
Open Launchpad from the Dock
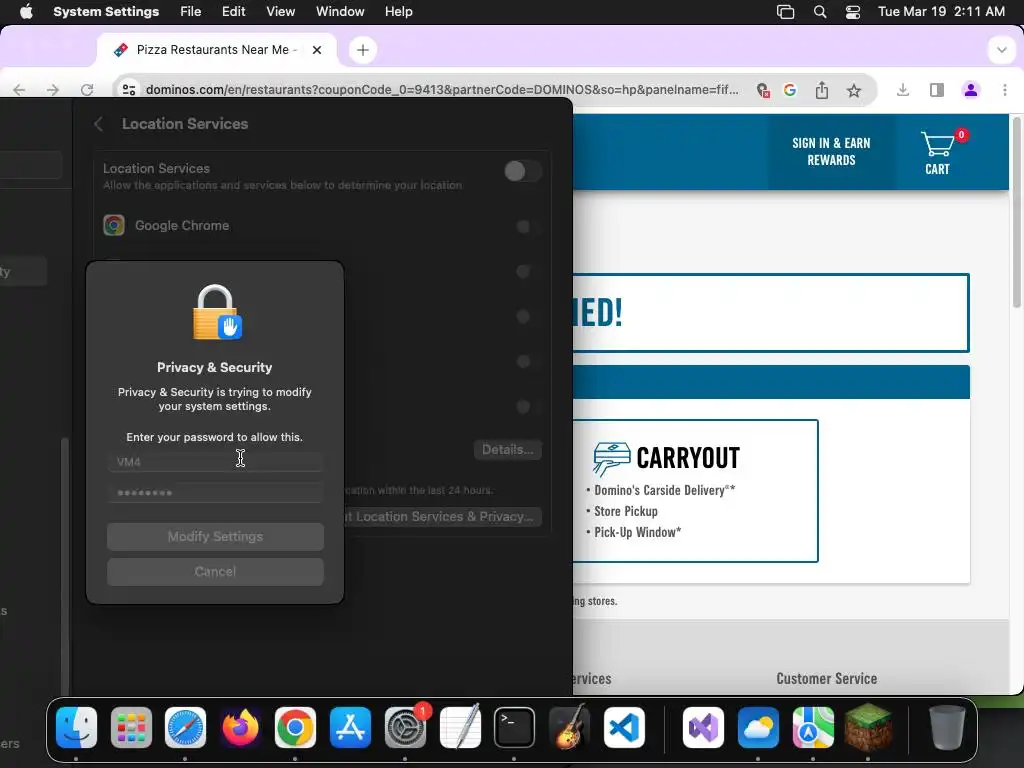click(x=131, y=728)
